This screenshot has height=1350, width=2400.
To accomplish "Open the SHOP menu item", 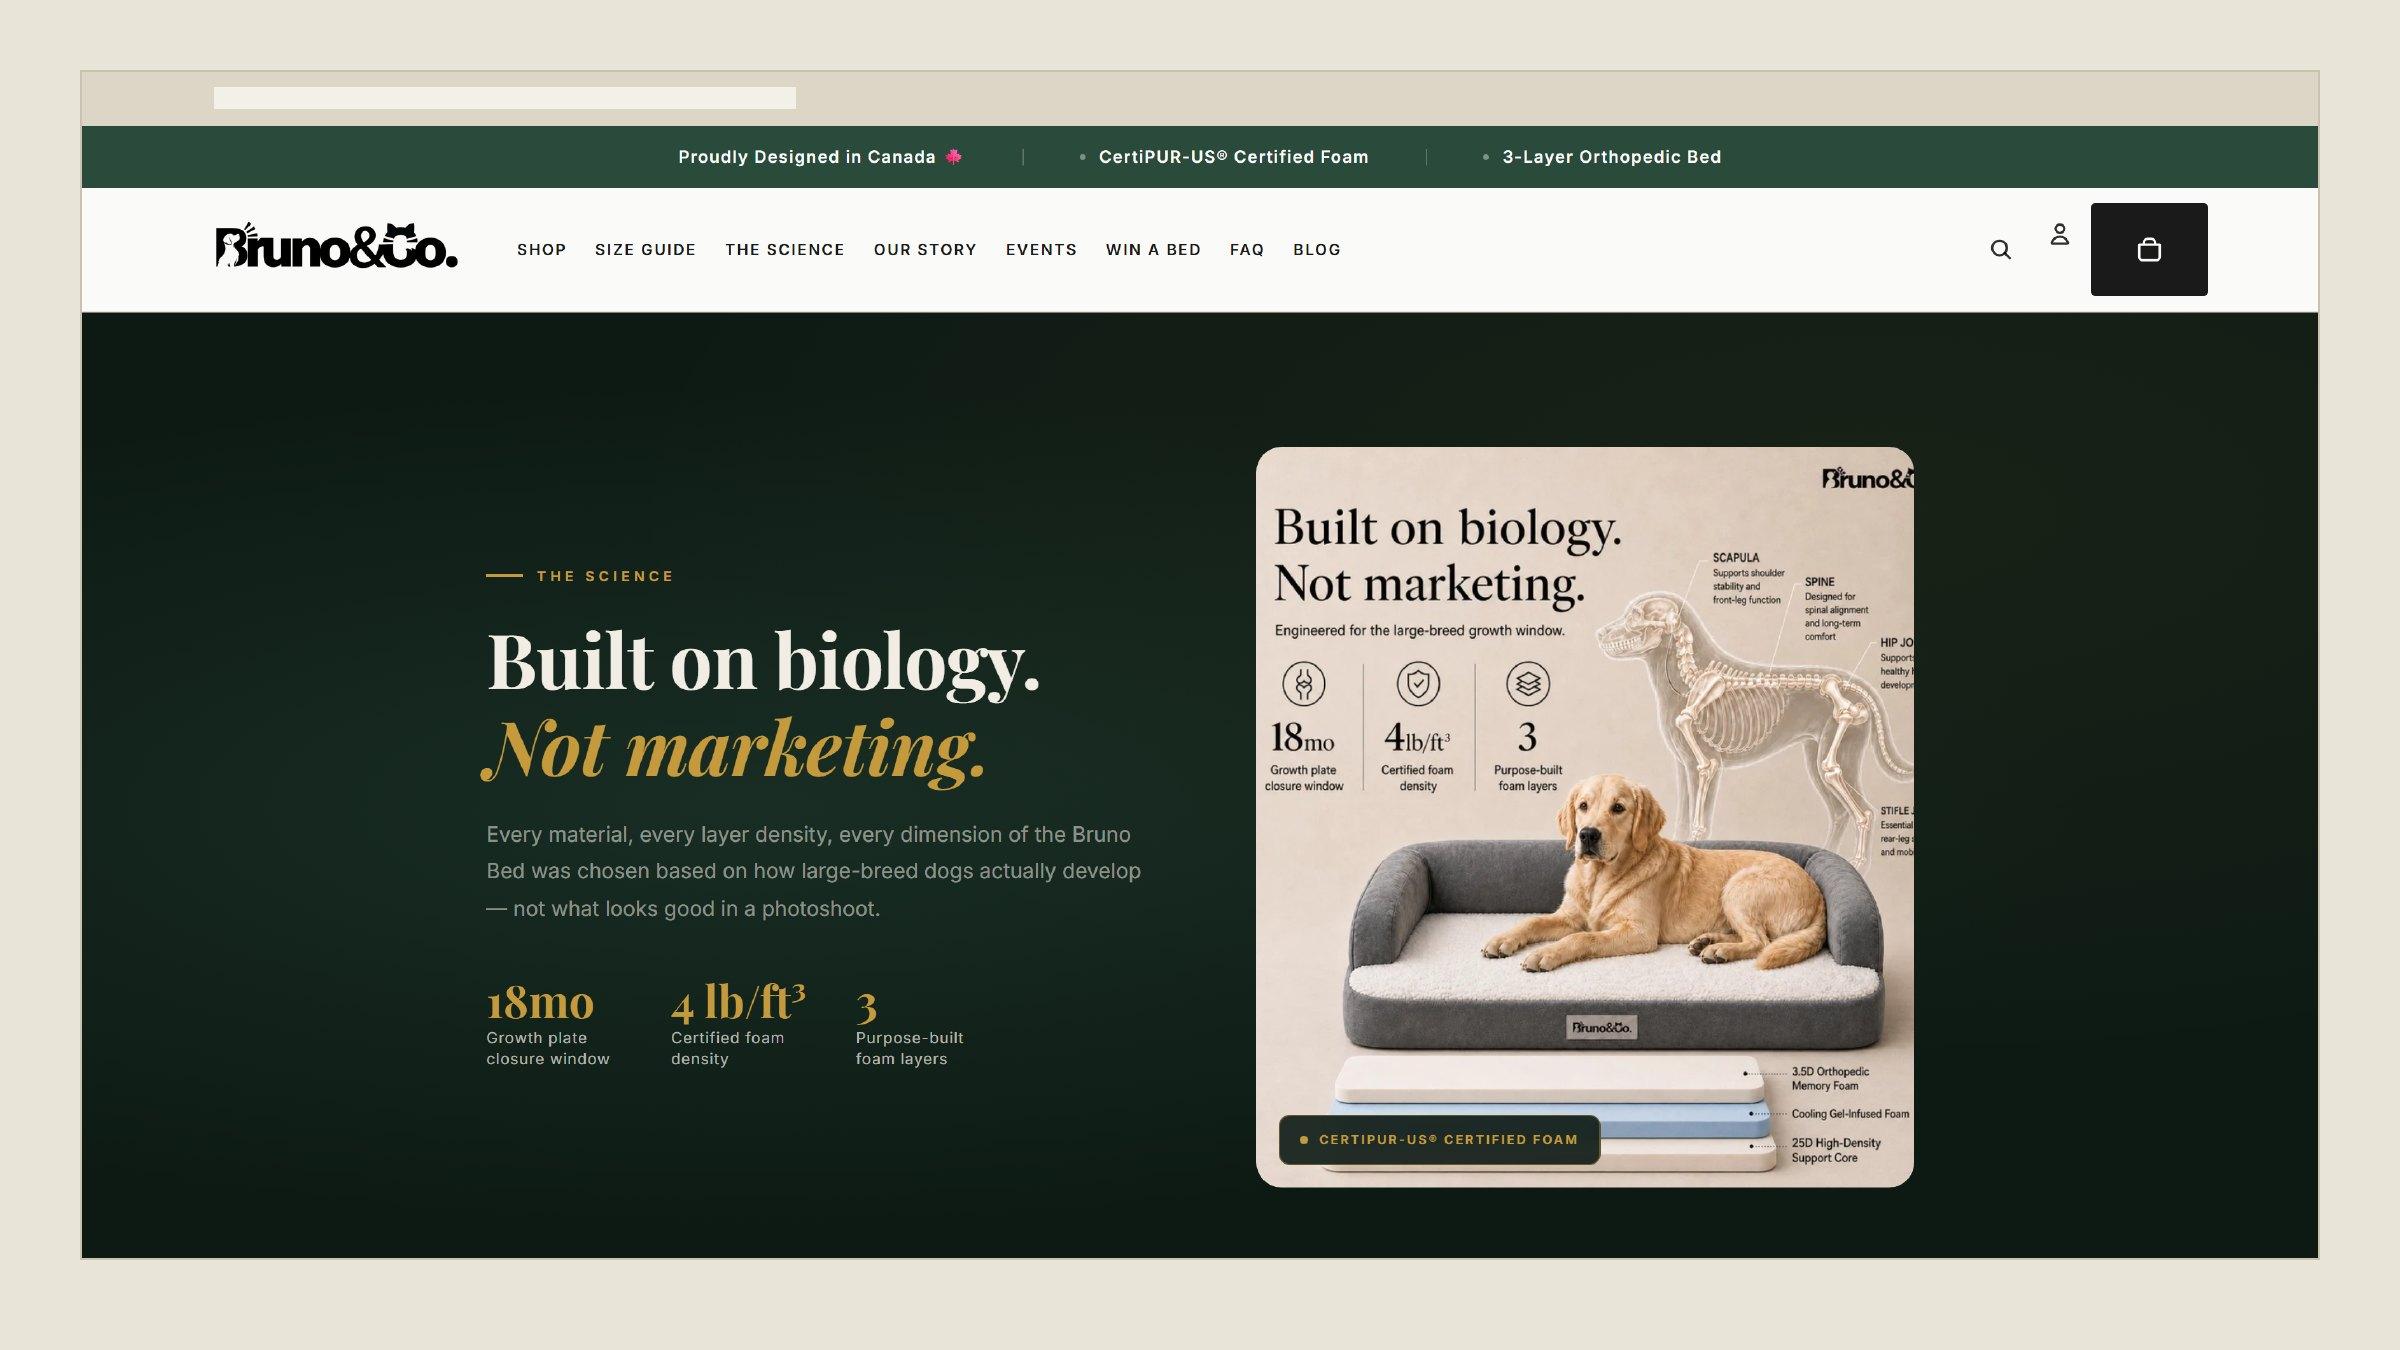I will pyautogui.click(x=542, y=249).
